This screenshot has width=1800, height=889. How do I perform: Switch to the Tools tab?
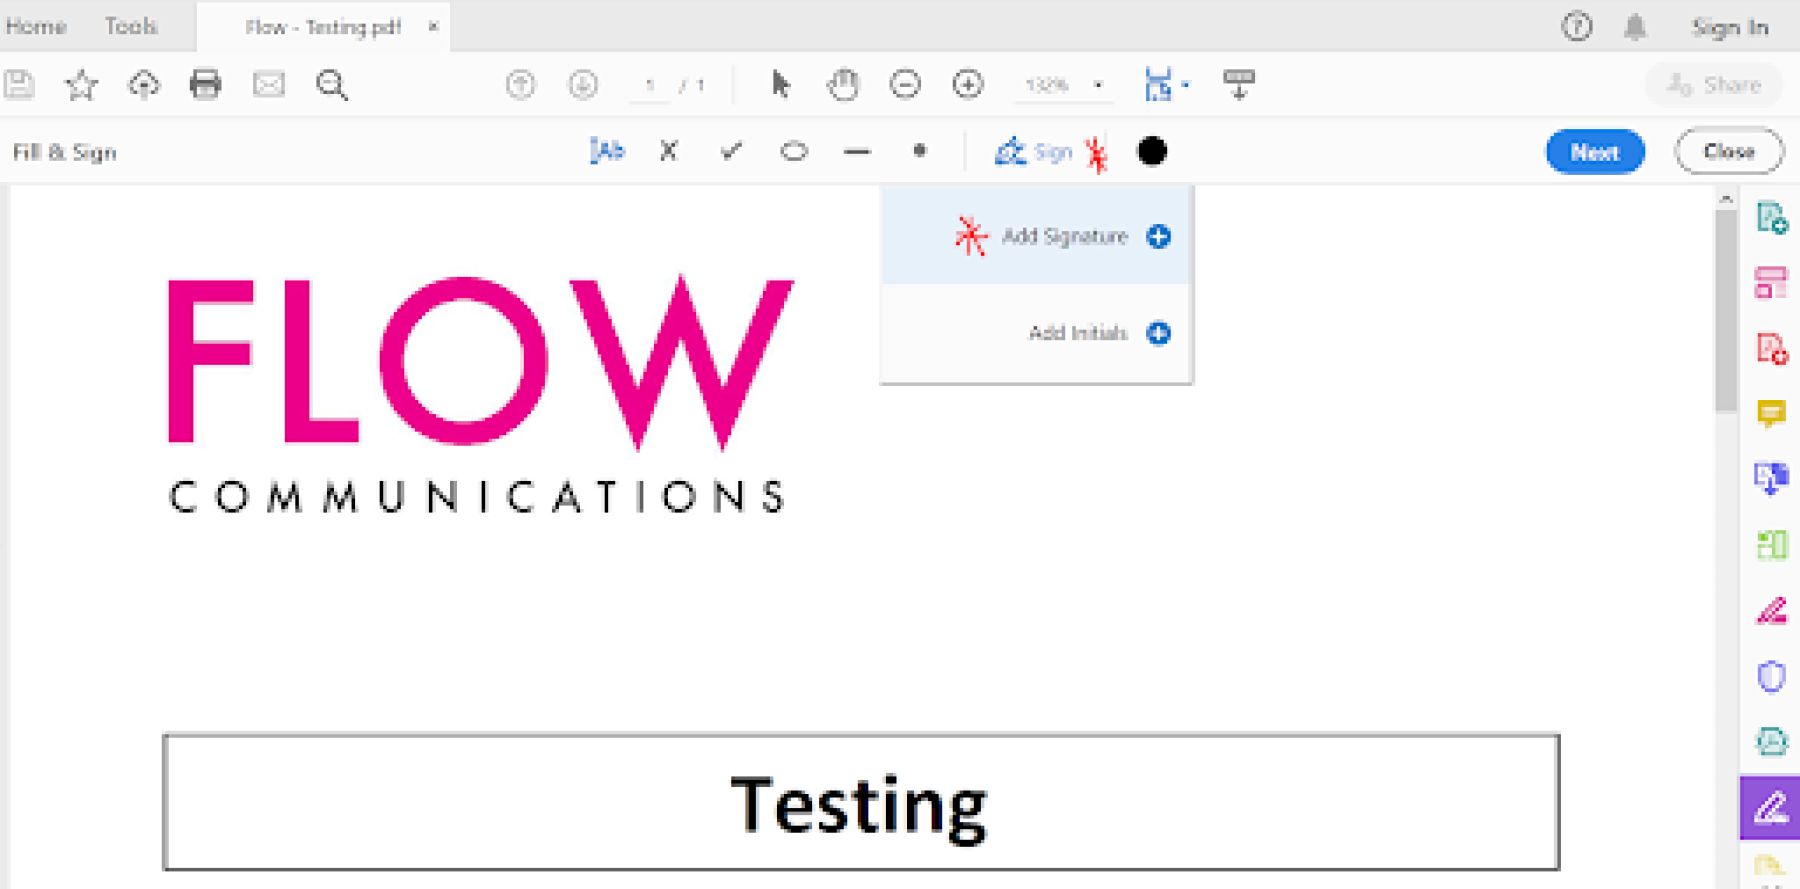[x=131, y=27]
